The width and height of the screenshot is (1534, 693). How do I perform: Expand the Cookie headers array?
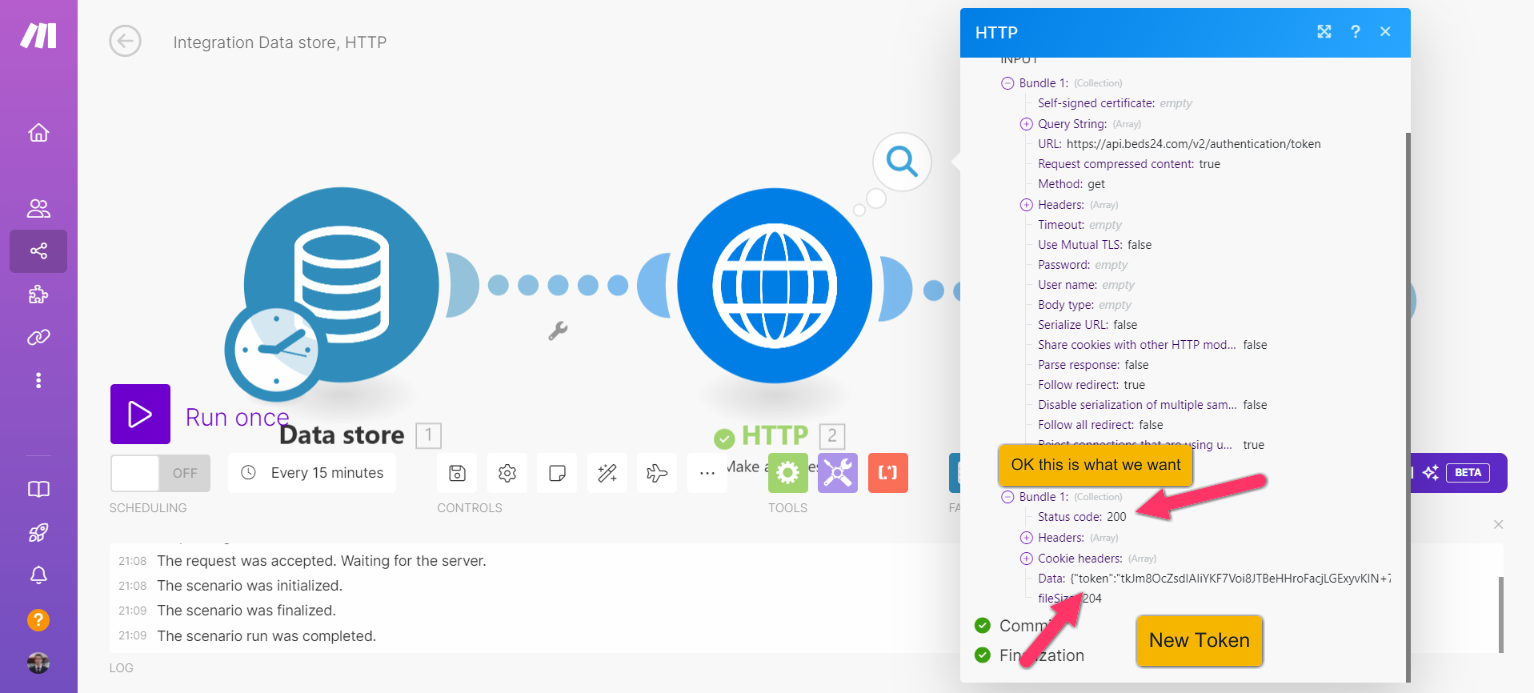tap(1026, 558)
